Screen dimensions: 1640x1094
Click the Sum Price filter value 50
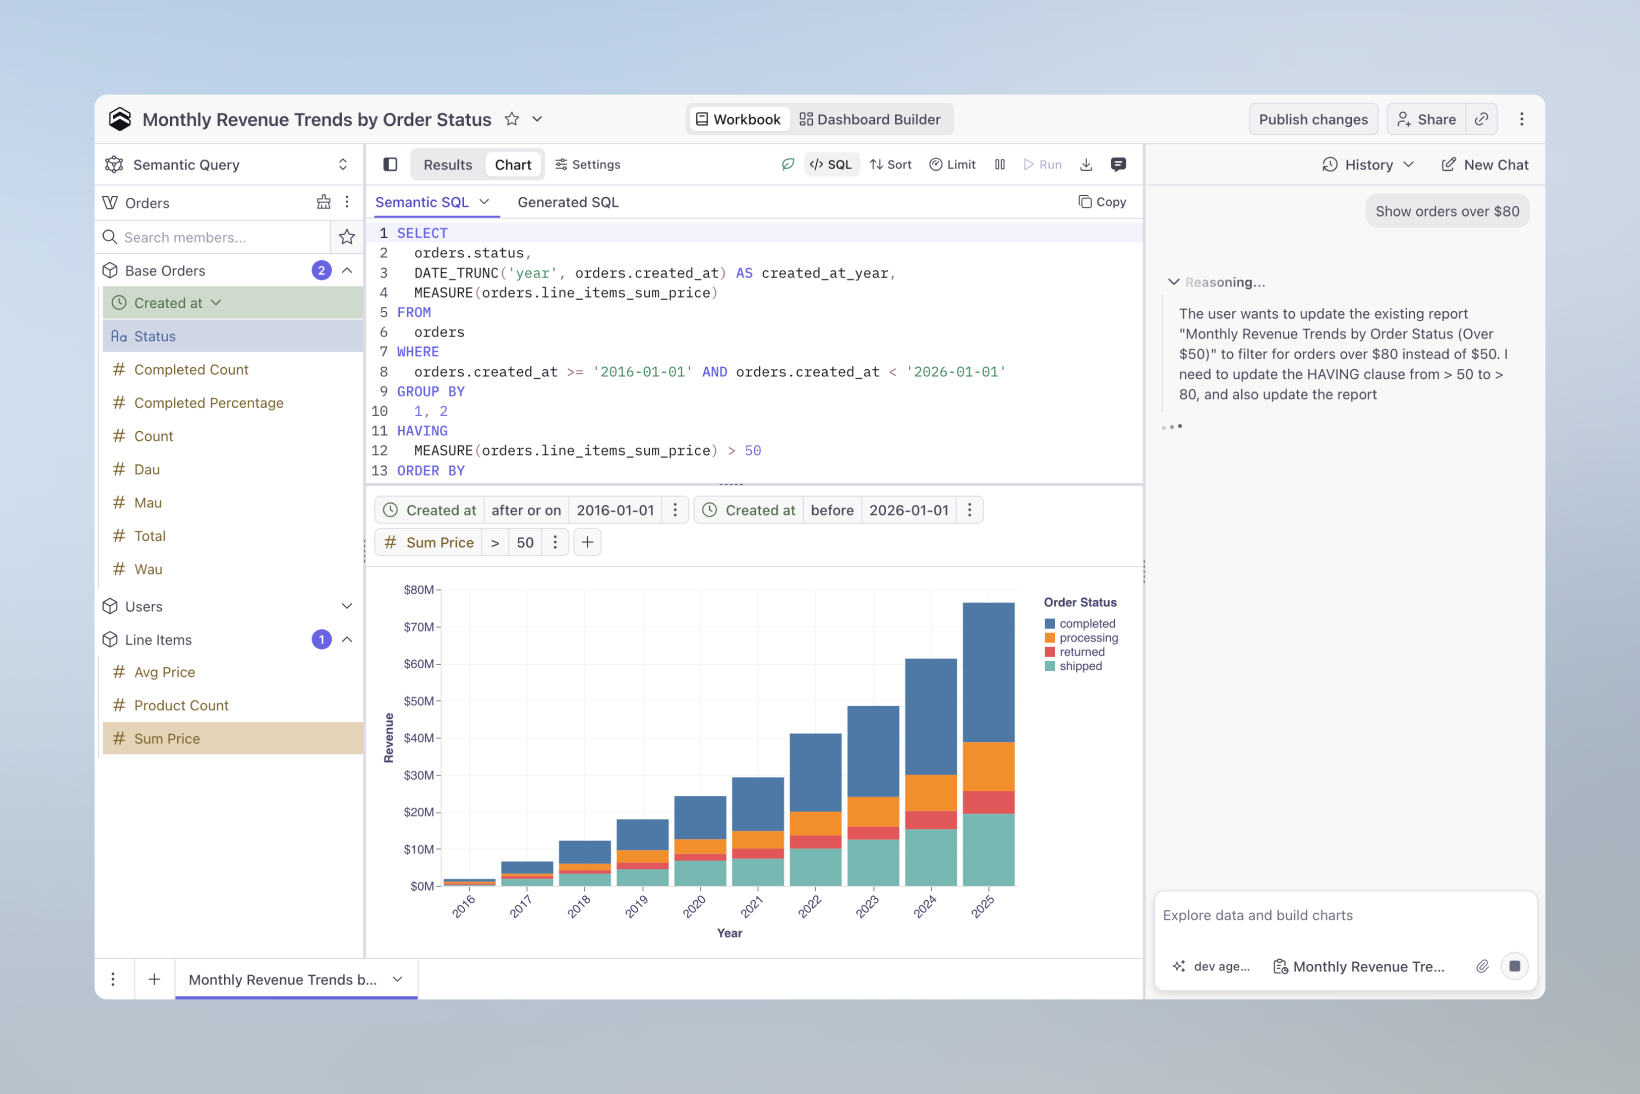pyautogui.click(x=525, y=542)
